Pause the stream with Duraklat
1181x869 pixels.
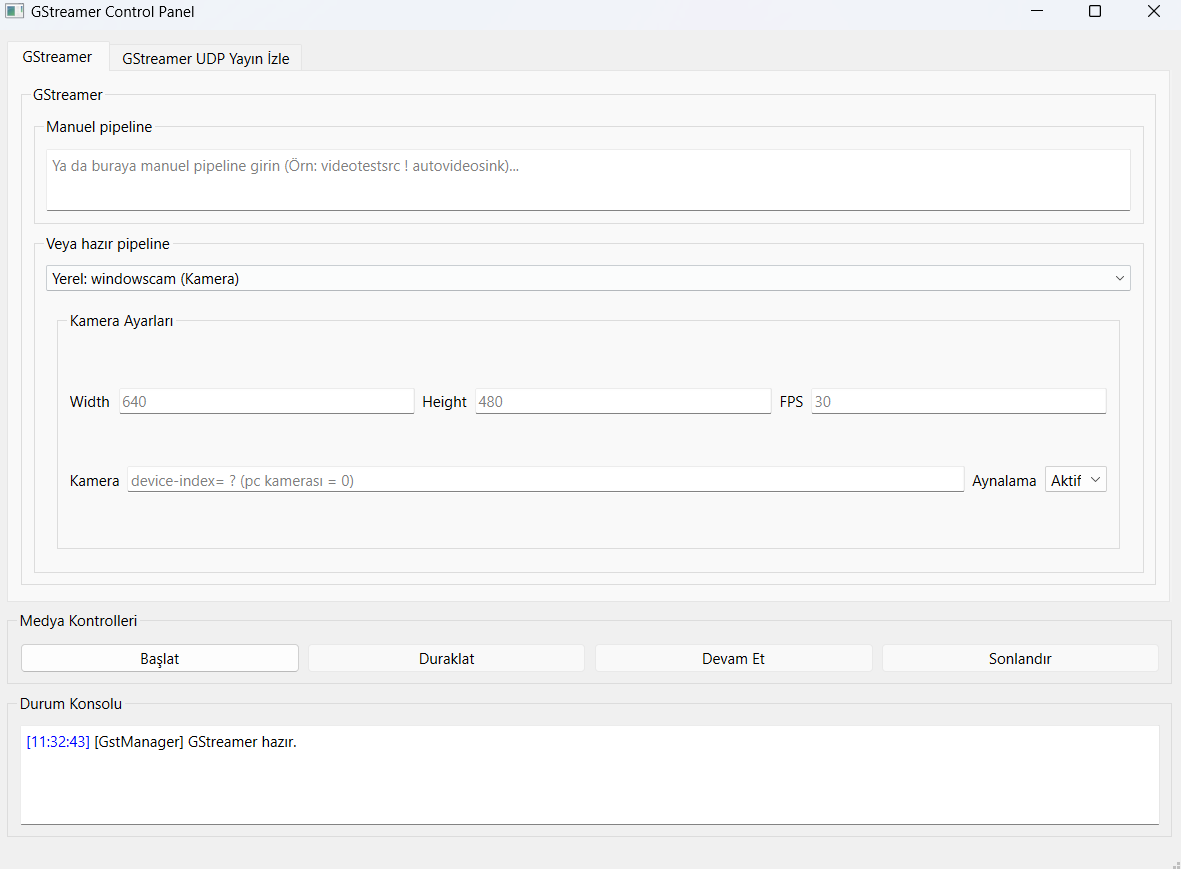[446, 658]
